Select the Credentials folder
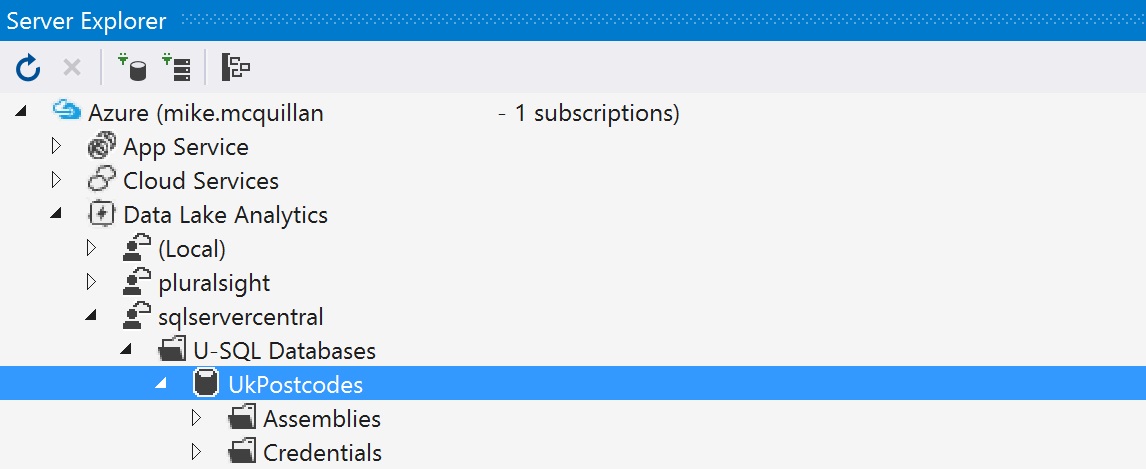The image size is (1146, 469). (x=322, y=452)
